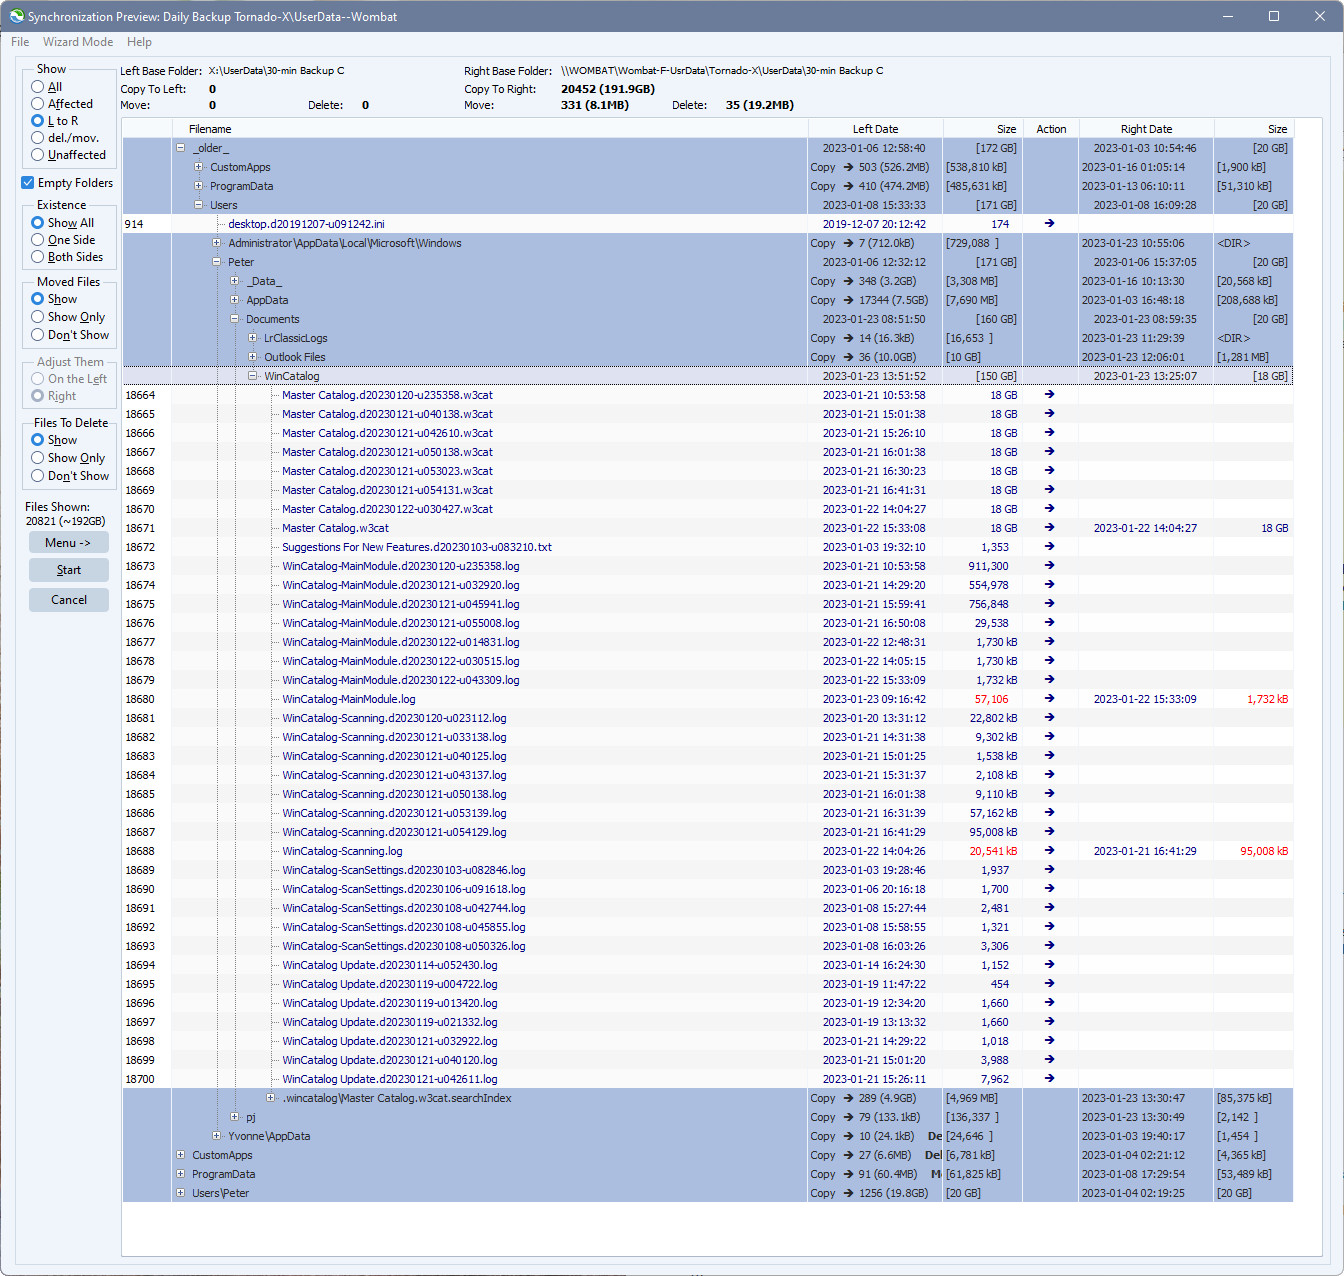Viewport: 1344px width, 1276px height.
Task: Expand the LrClassicLogs folder
Action: [x=253, y=338]
